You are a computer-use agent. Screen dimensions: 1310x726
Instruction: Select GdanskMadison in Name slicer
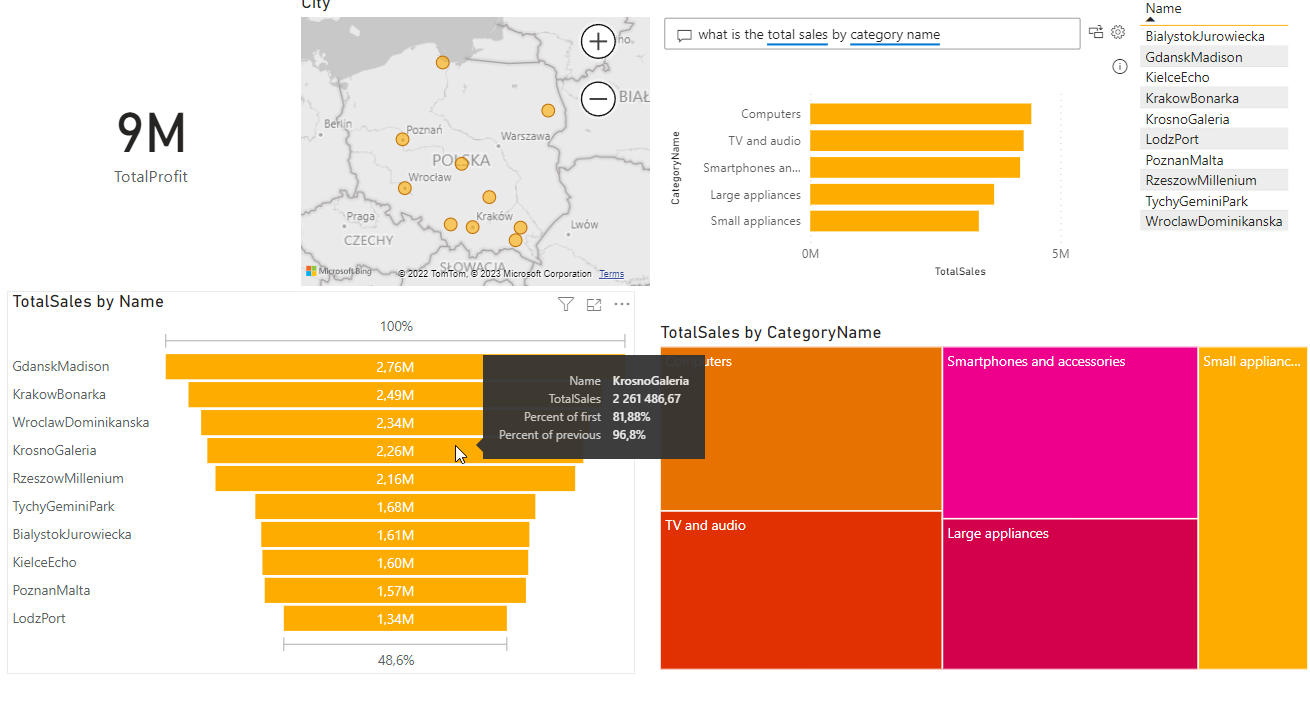click(x=1214, y=57)
